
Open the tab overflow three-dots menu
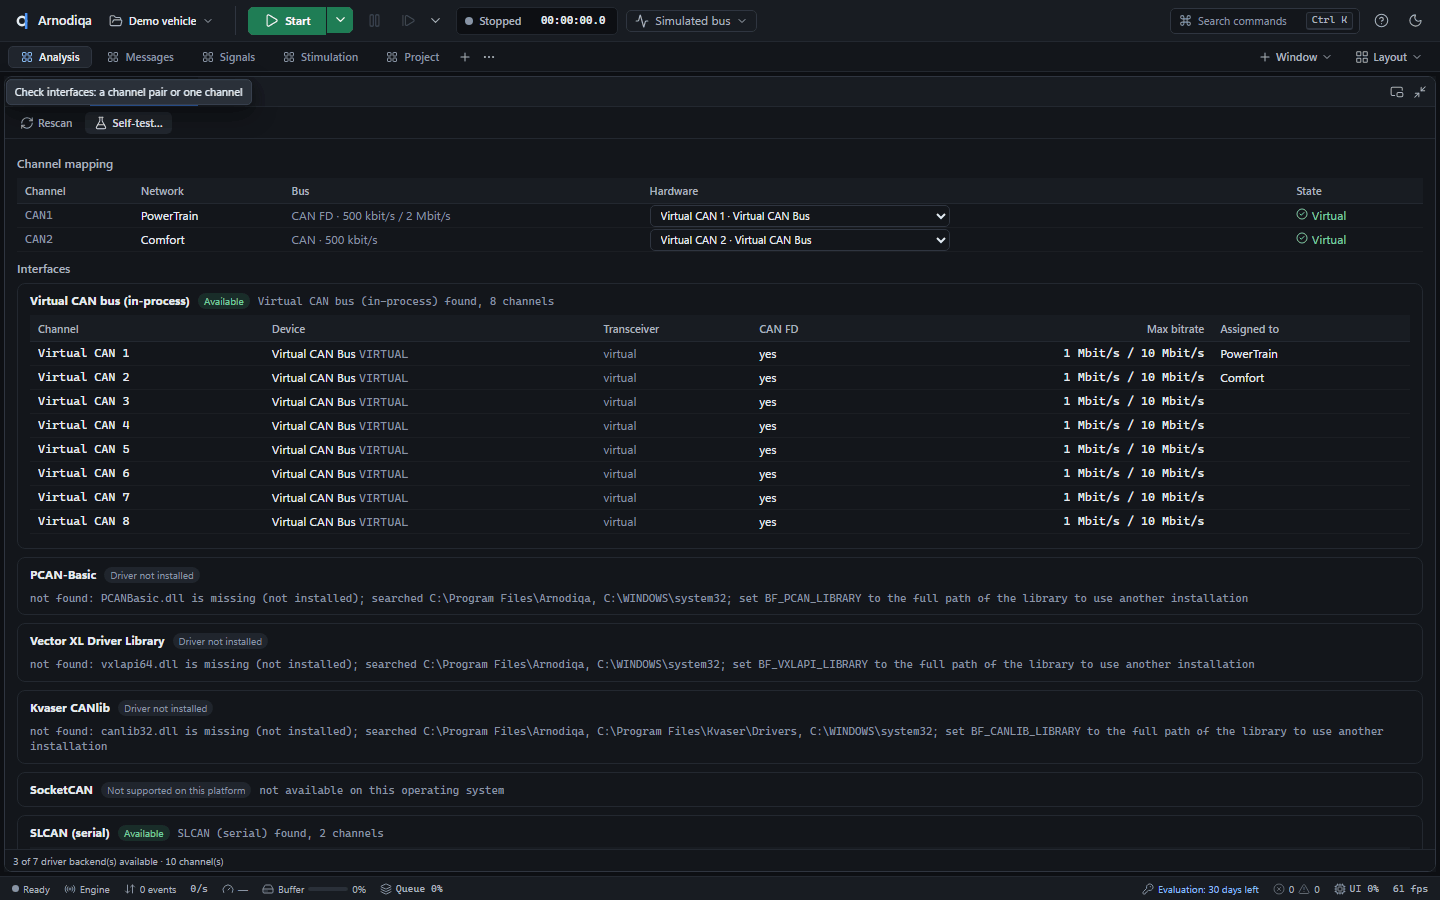[x=489, y=57]
